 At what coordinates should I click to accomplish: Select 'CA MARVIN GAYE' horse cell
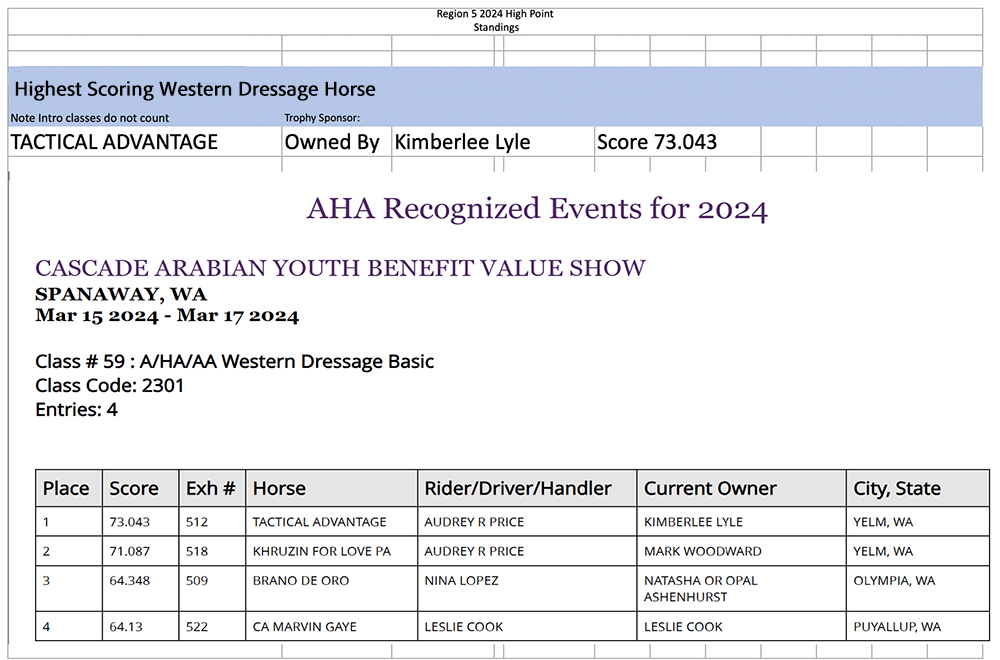332,626
